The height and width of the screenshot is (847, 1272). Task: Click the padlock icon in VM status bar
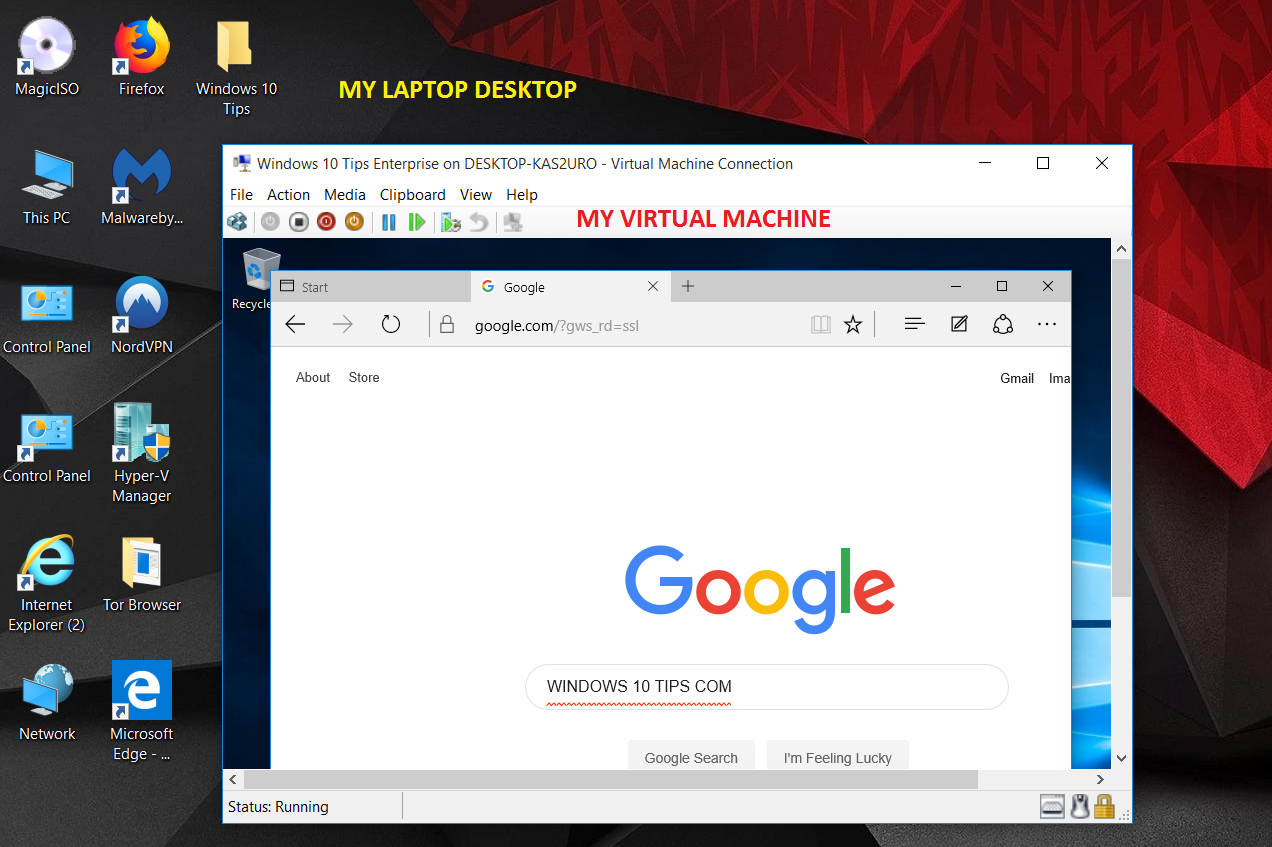tap(1104, 806)
